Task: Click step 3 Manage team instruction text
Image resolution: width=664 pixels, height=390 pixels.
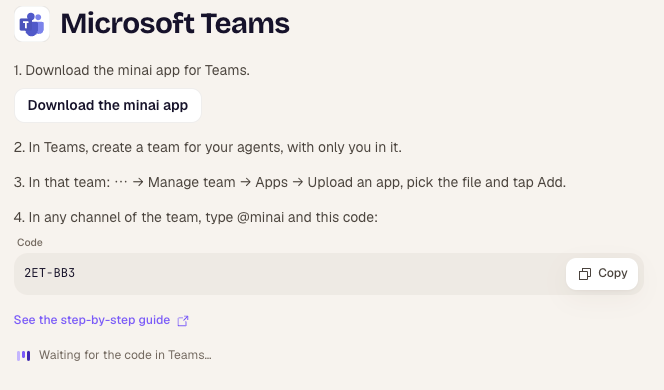Action: coord(290,183)
